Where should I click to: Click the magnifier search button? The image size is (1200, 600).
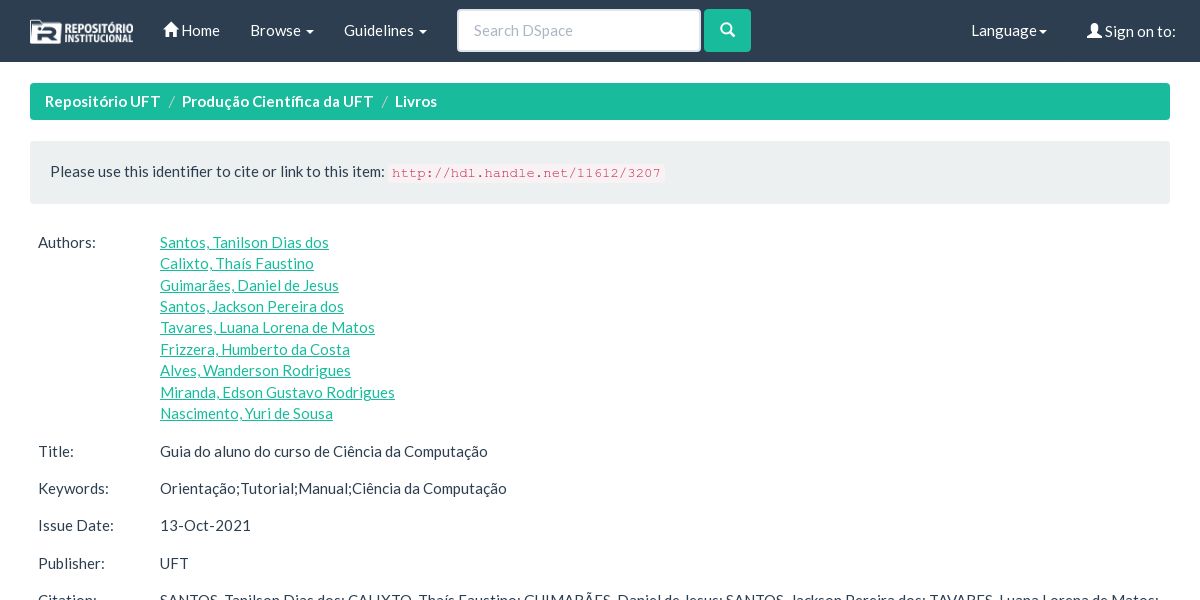pos(727,30)
